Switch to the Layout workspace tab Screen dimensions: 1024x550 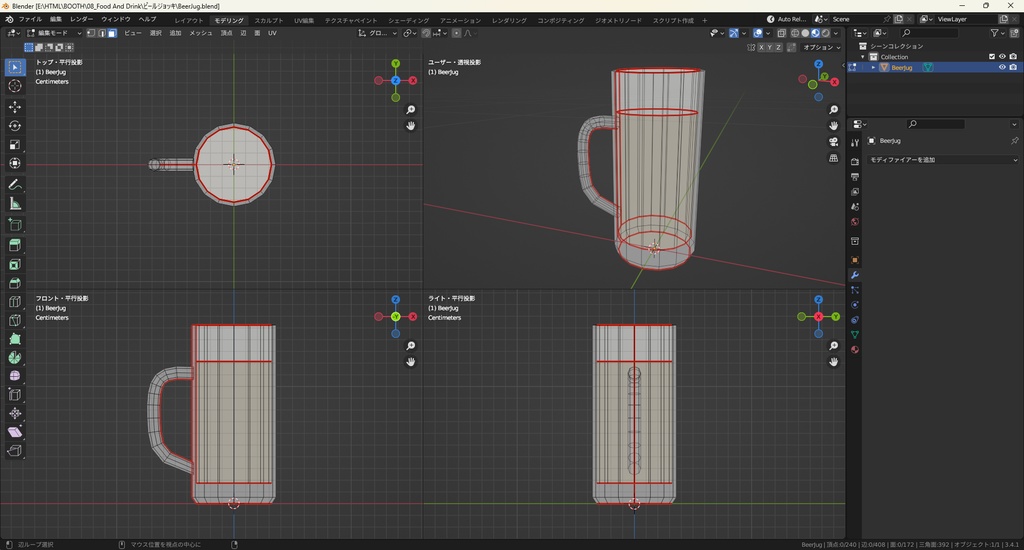click(x=189, y=20)
